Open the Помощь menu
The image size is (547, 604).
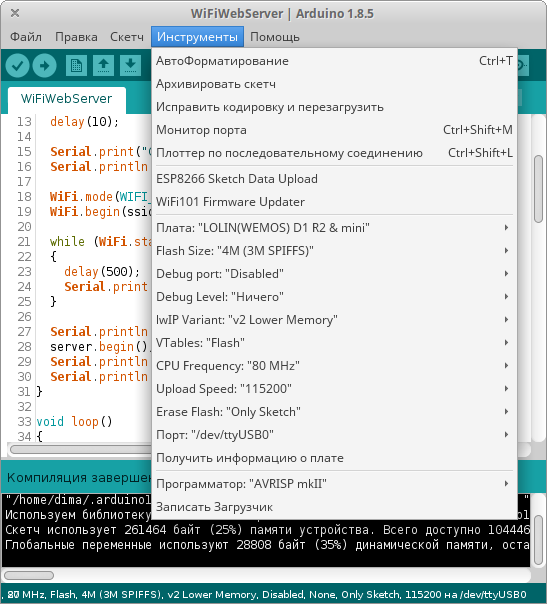click(275, 37)
